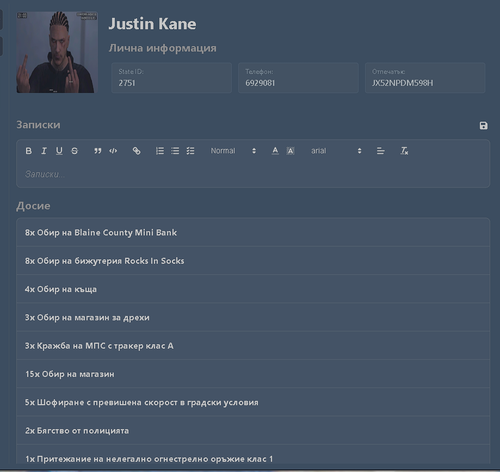
Task: Select the Rocks In Socks robbery record
Action: [x=253, y=261]
